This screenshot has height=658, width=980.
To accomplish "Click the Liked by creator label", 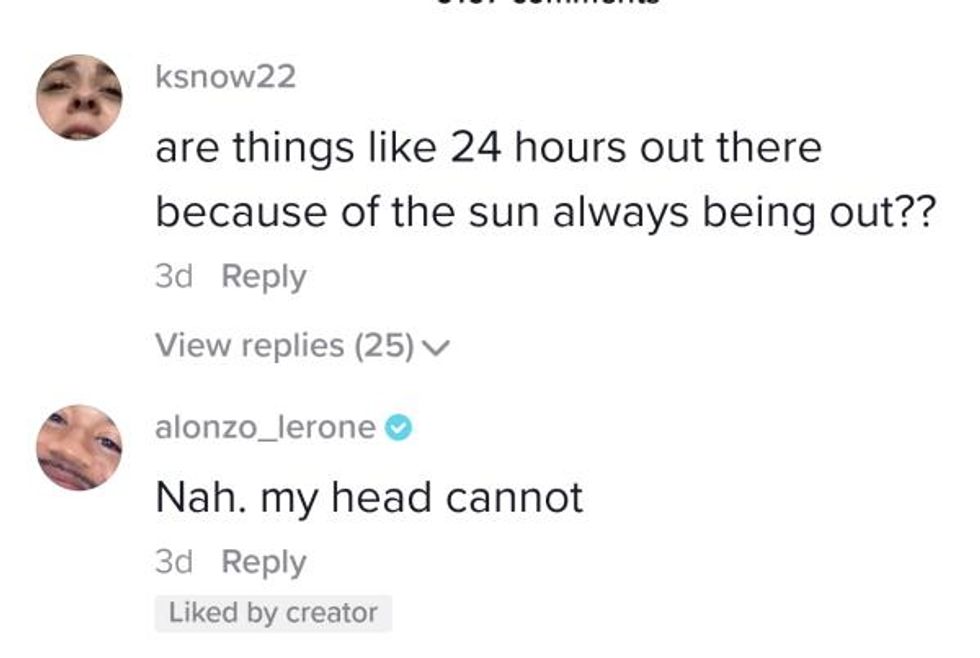I will coord(273,613).
